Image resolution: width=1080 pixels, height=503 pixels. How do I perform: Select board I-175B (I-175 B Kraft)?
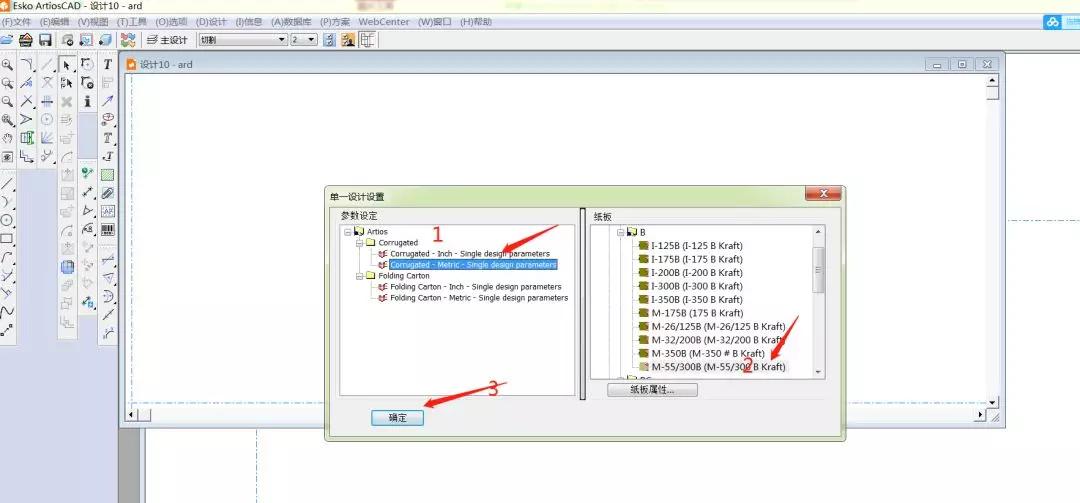(x=697, y=259)
